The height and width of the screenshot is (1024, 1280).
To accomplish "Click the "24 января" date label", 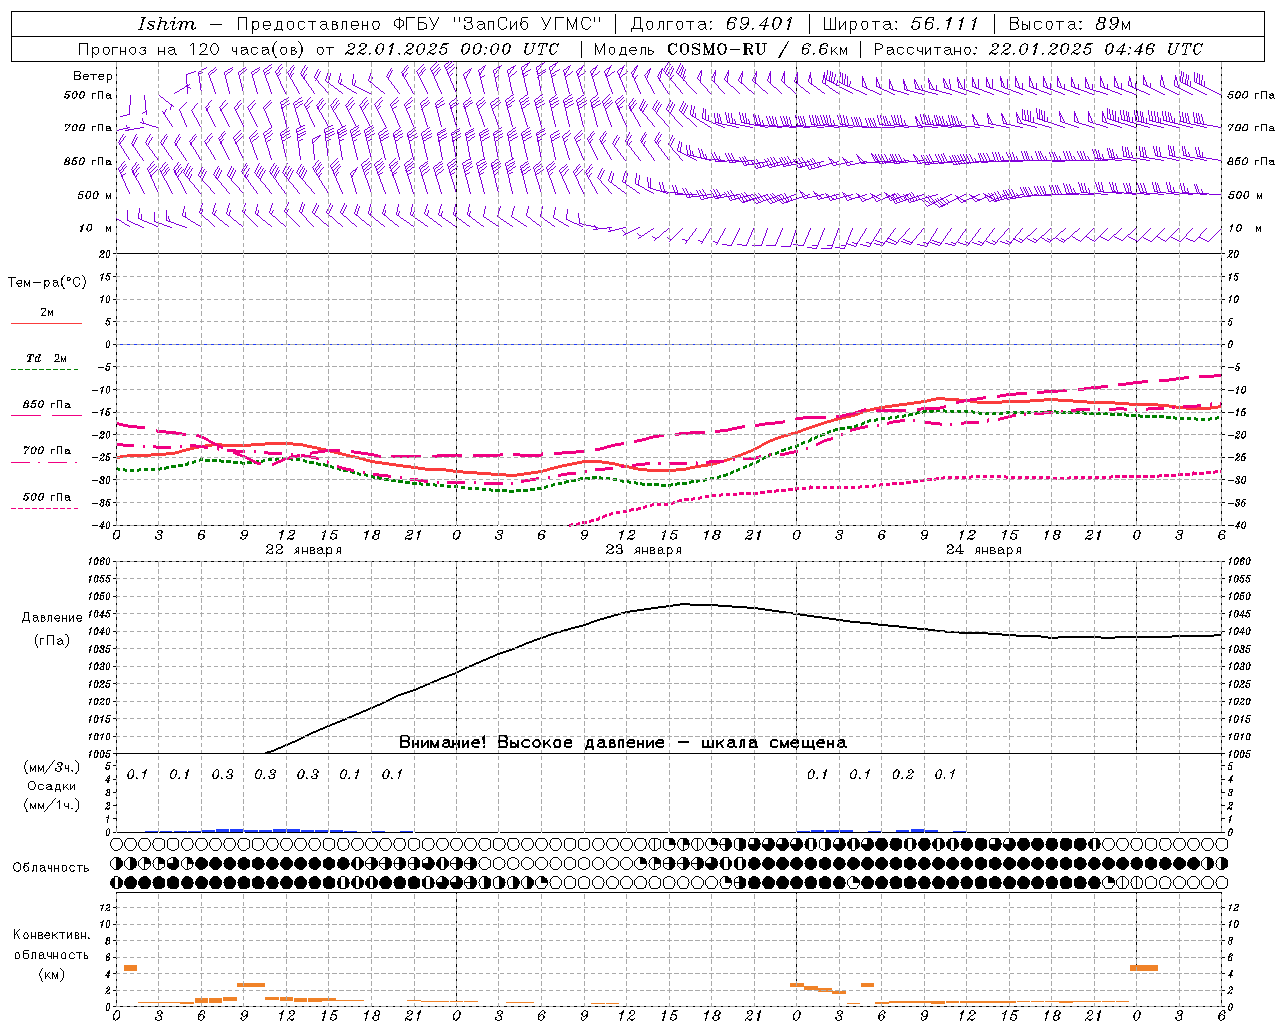I will tap(983, 550).
